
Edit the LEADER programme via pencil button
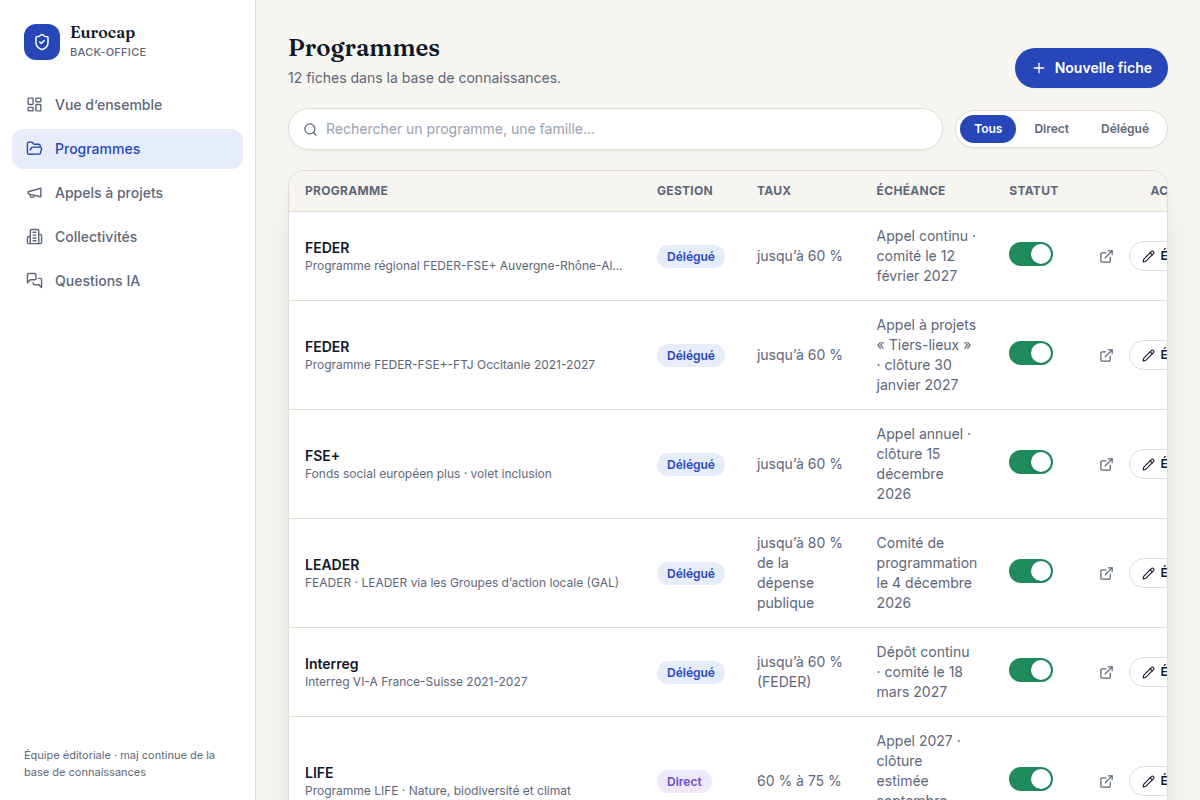1149,573
